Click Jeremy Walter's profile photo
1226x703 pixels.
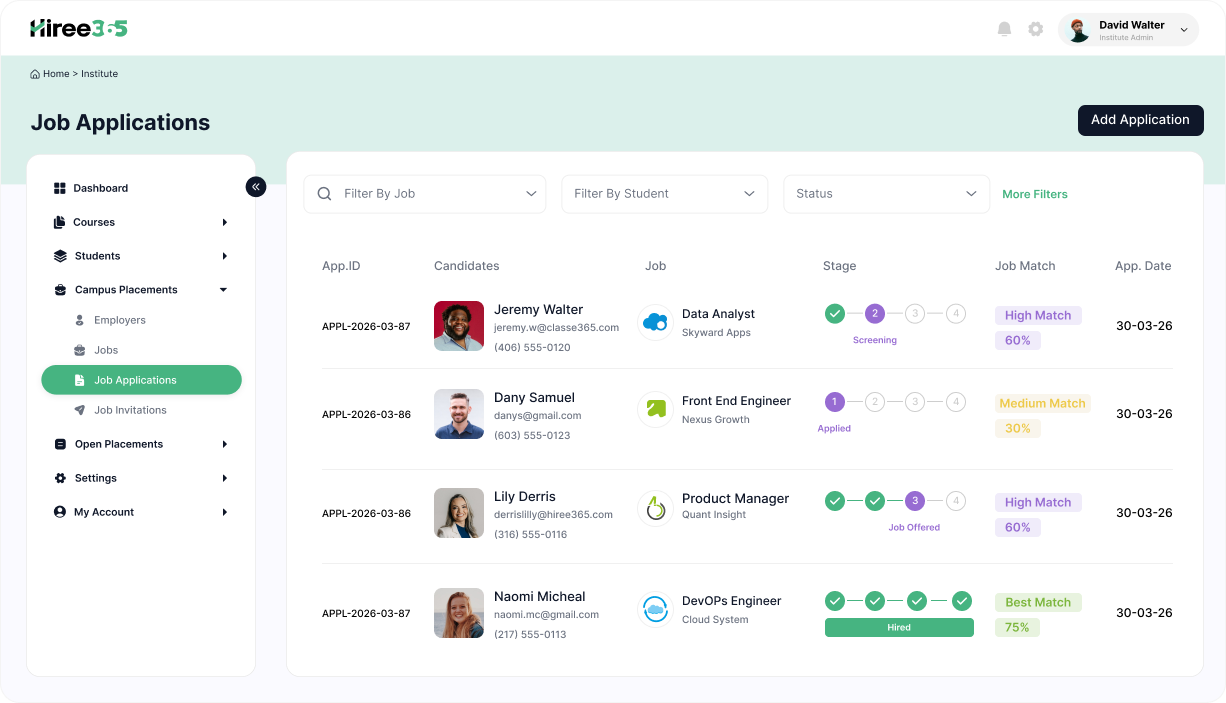click(459, 326)
